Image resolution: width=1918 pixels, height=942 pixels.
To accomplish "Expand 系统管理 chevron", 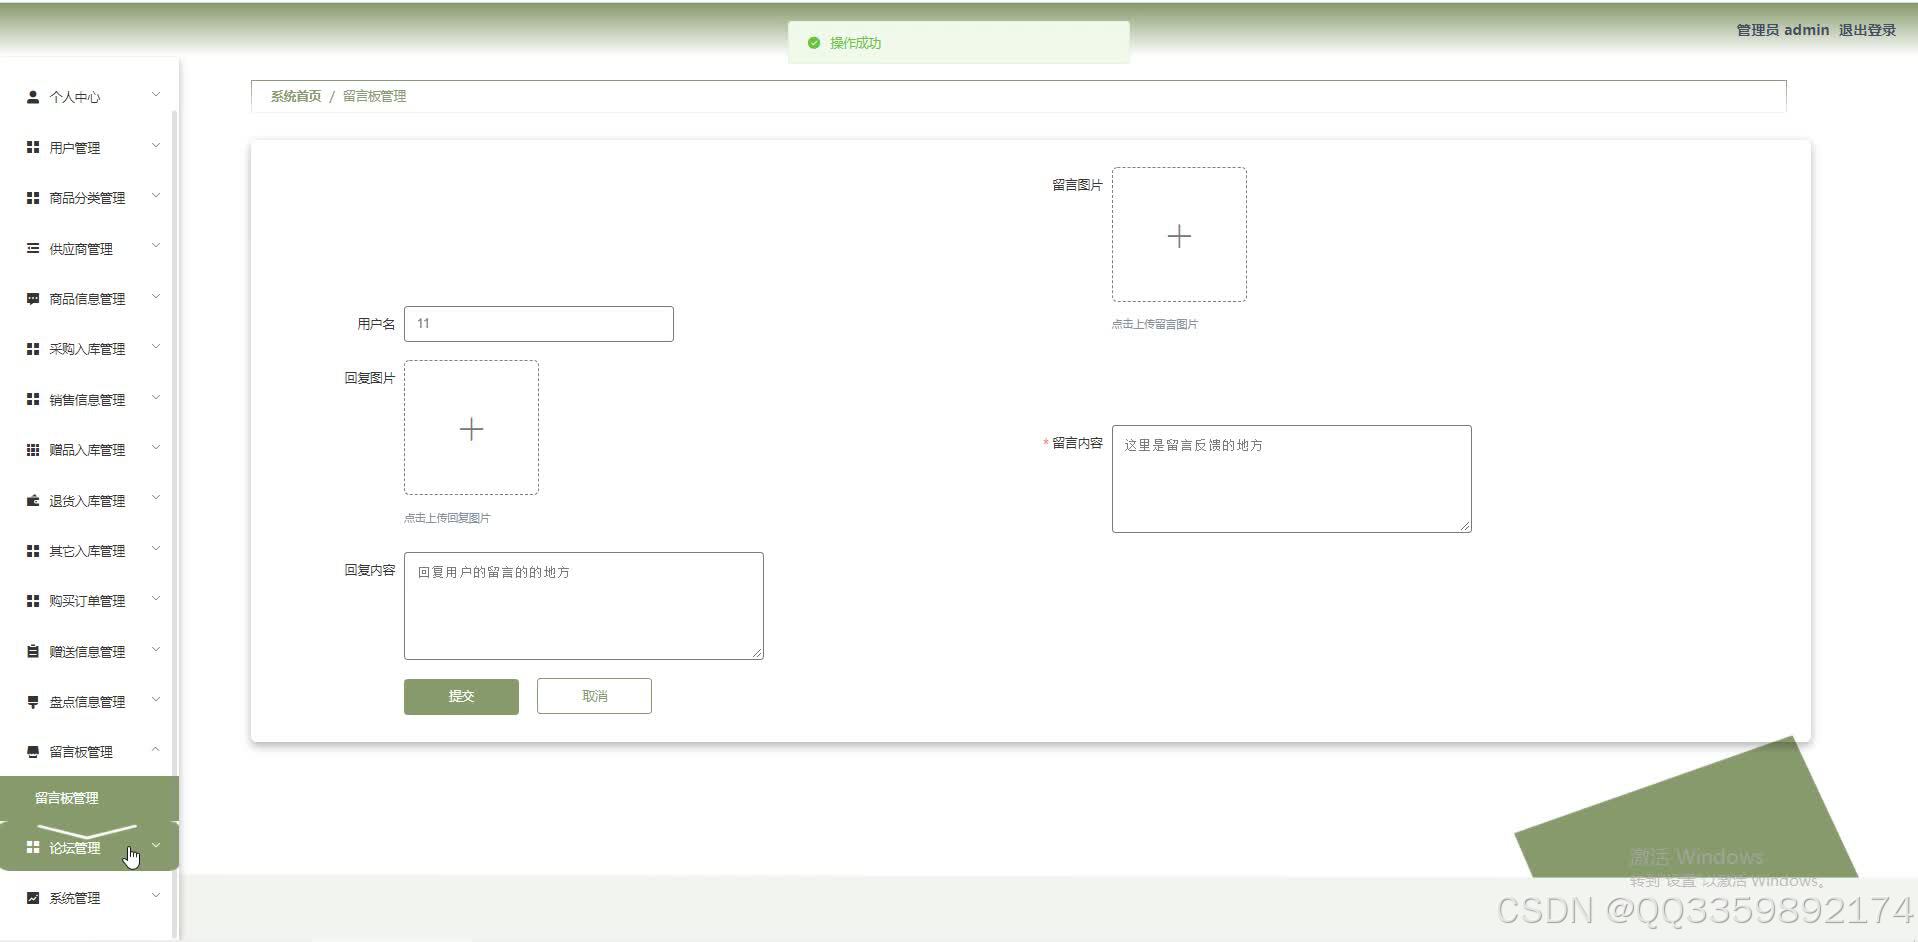I will click(x=156, y=896).
